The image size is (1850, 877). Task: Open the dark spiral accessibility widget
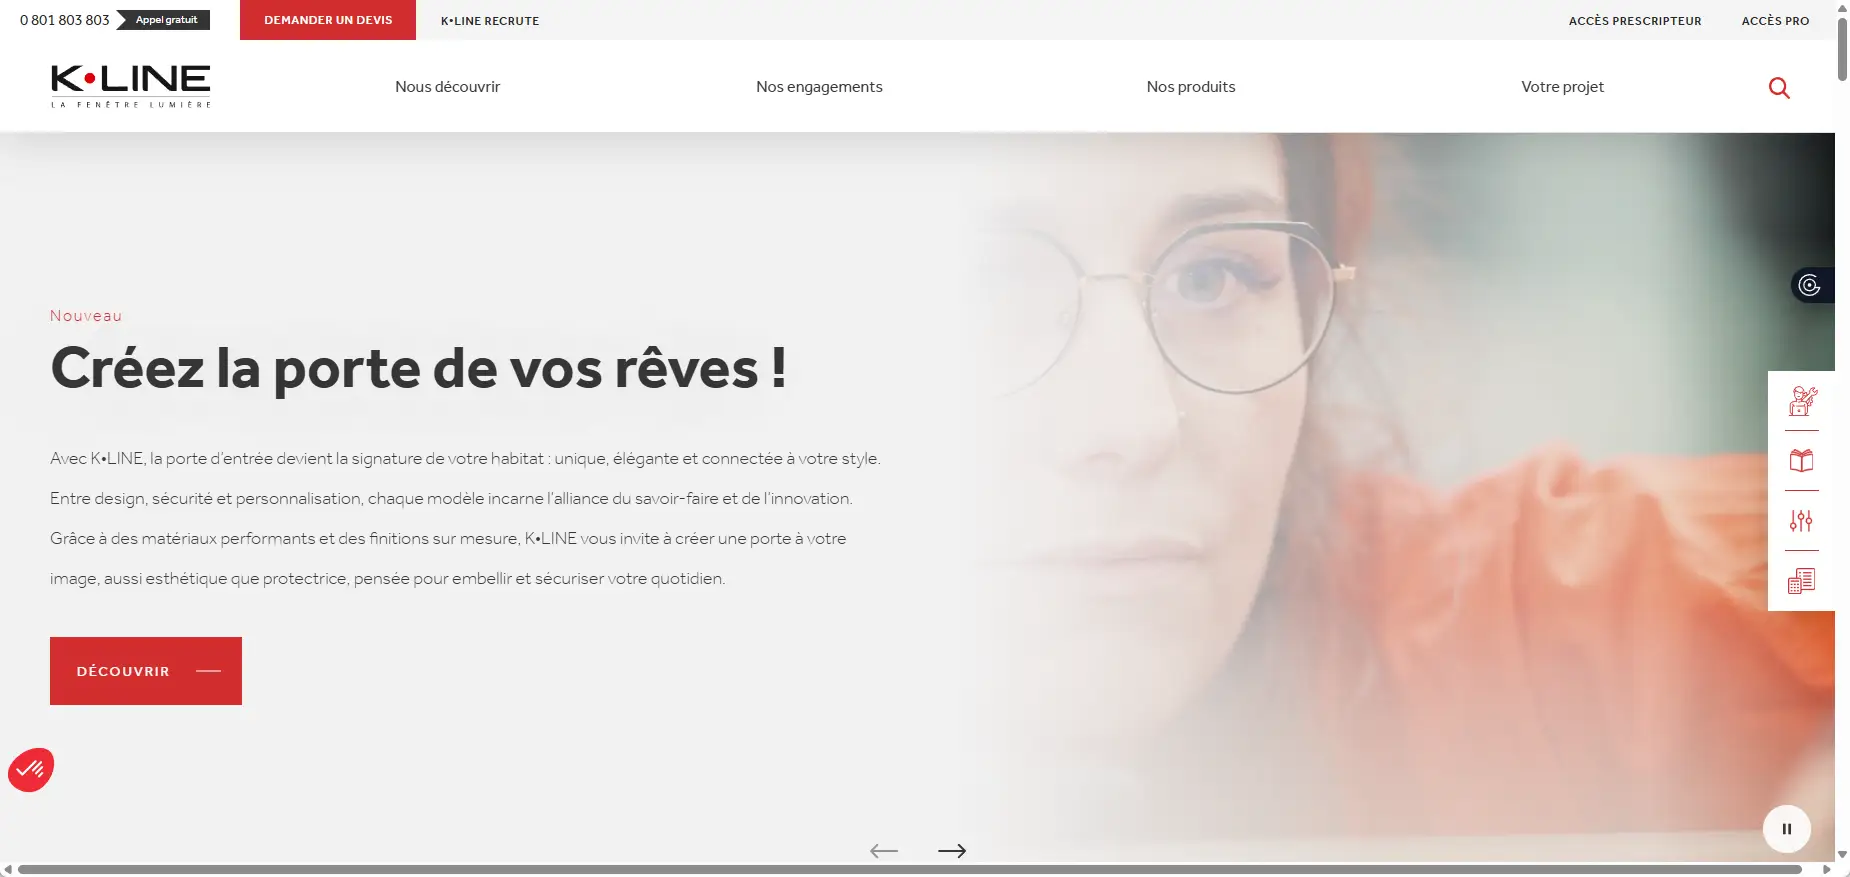coord(1811,286)
